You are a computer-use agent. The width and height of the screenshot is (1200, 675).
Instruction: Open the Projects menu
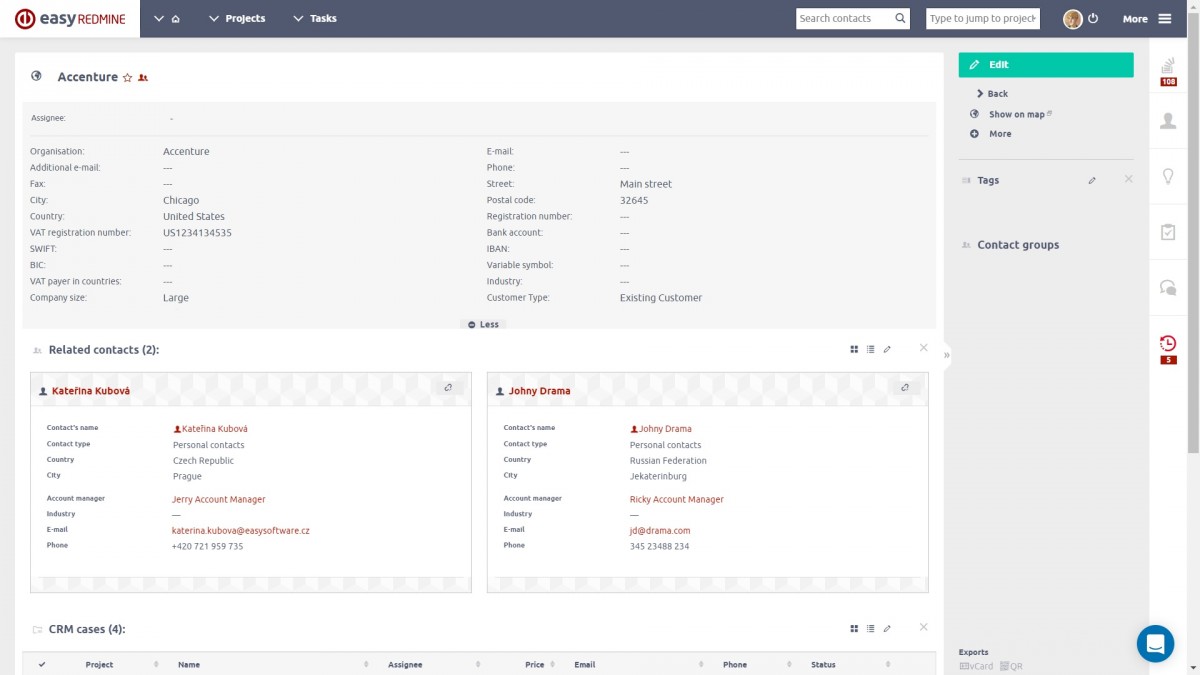click(x=237, y=19)
